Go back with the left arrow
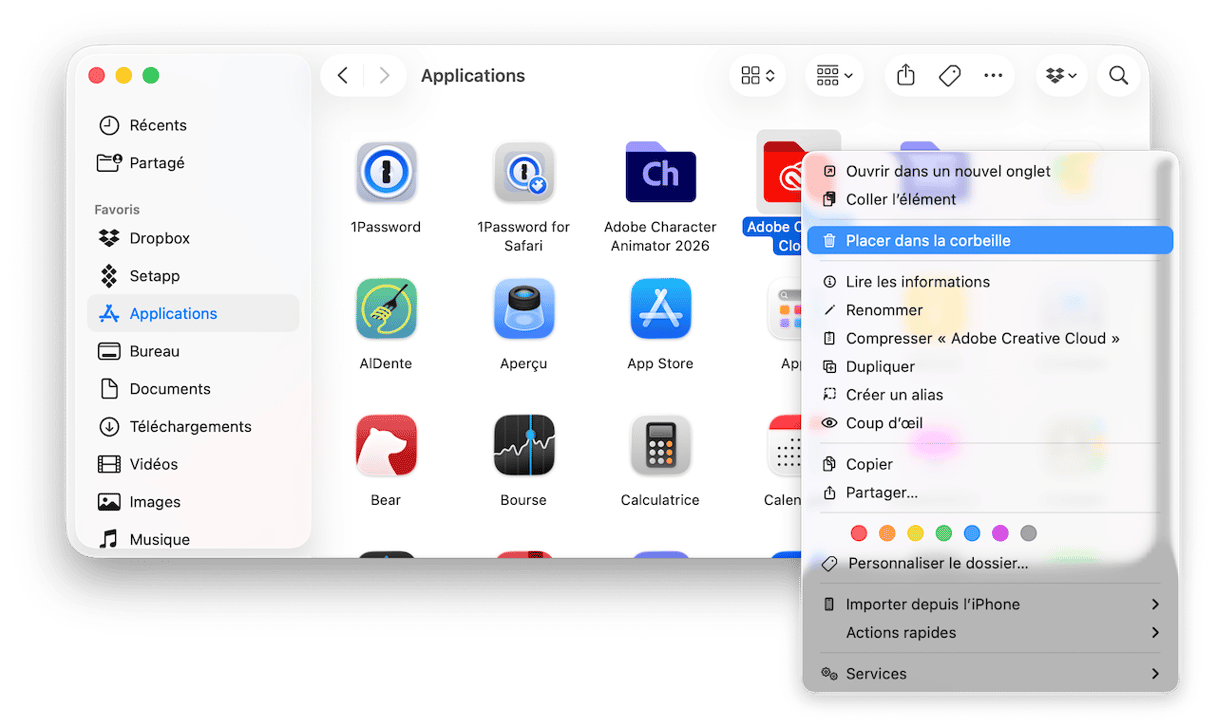The image size is (1216, 725). click(x=342, y=76)
